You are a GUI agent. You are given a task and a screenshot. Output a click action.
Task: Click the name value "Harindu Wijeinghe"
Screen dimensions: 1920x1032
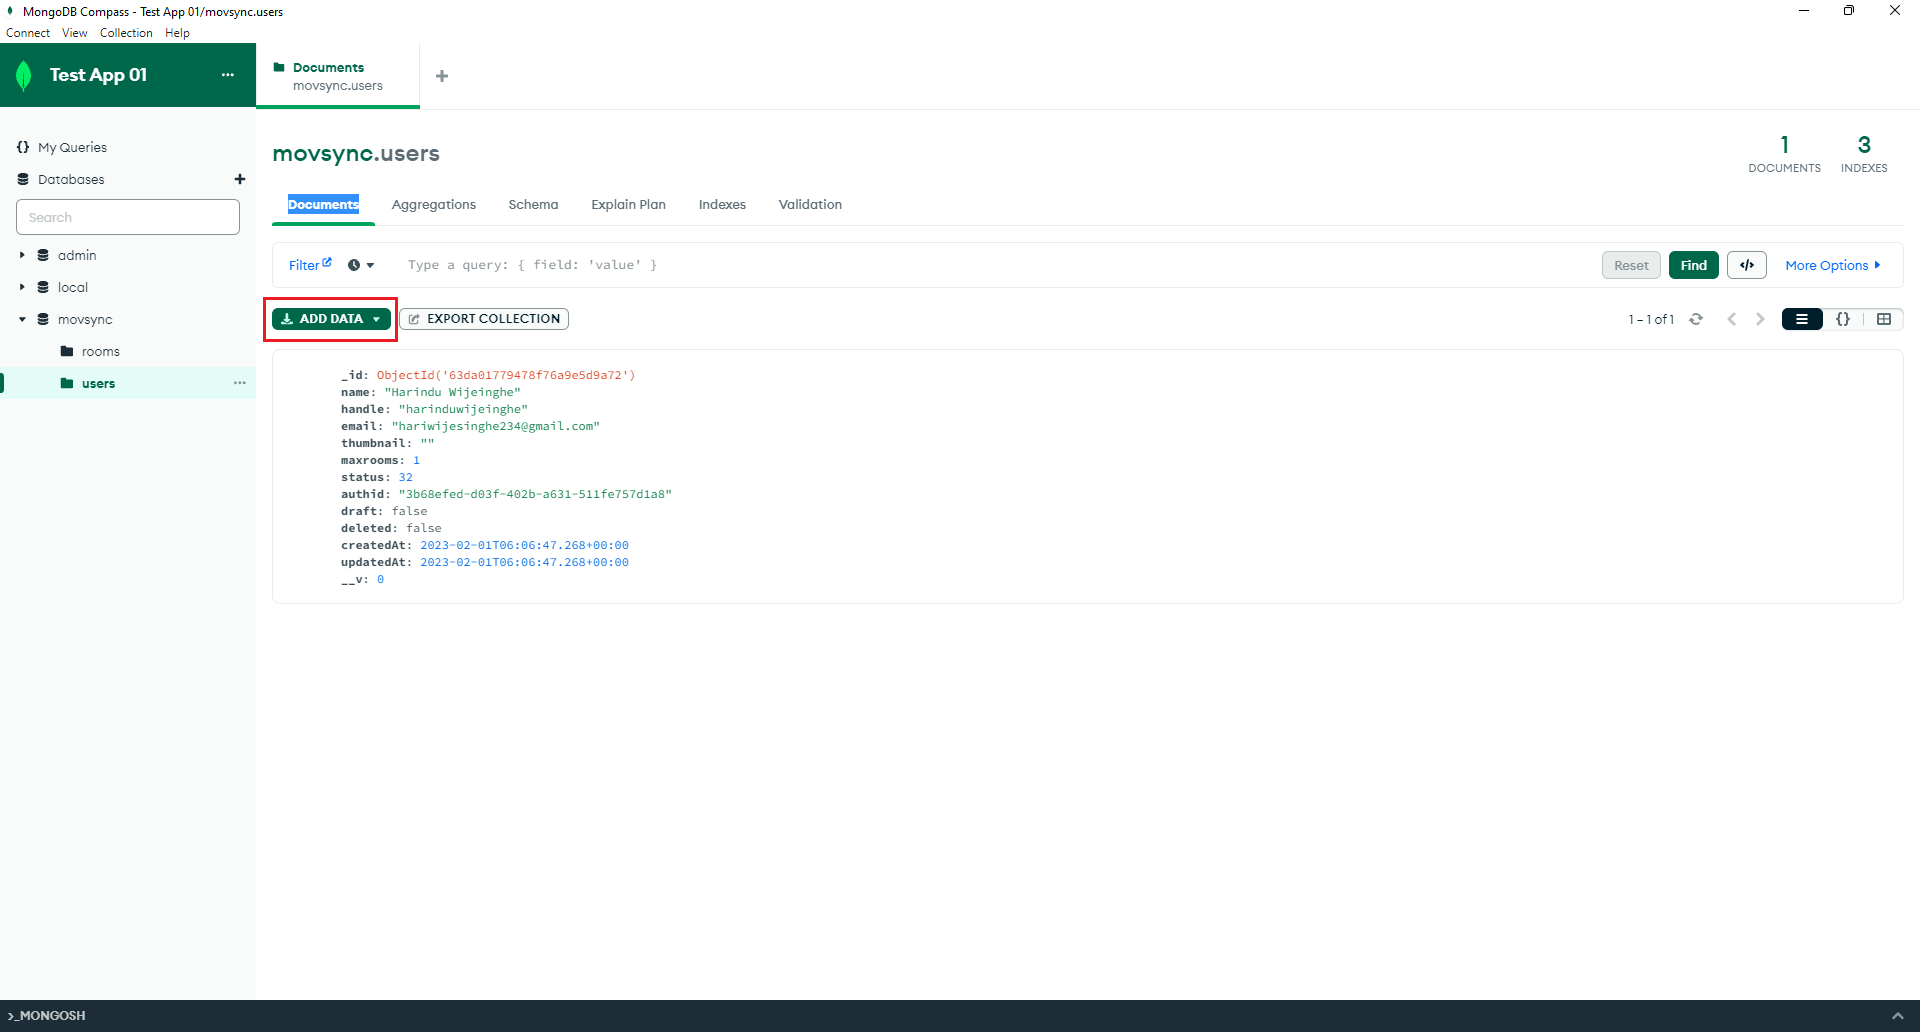coord(452,392)
